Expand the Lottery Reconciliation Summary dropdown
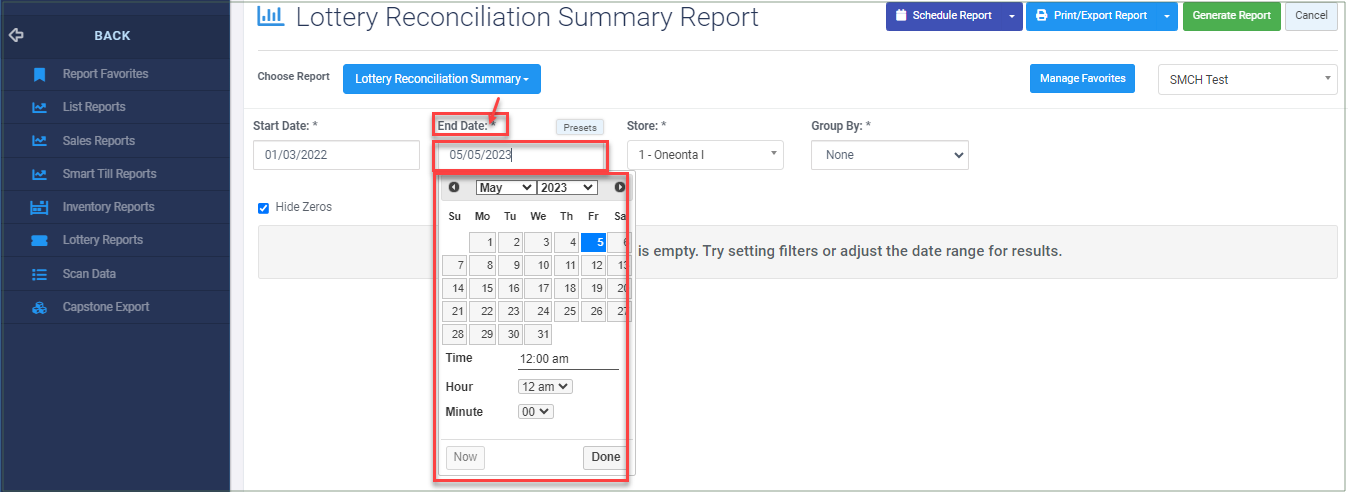Image resolution: width=1348 pixels, height=492 pixels. pyautogui.click(x=442, y=79)
